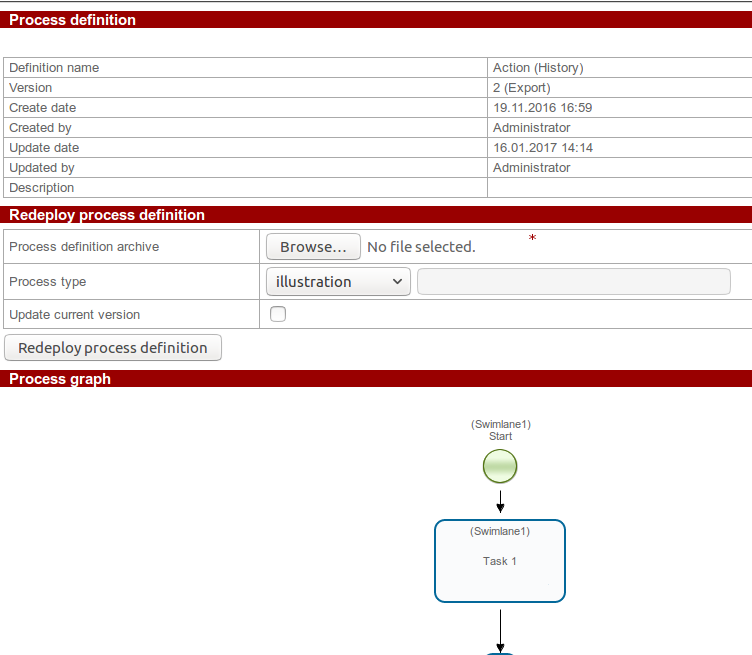Click the arrow leaving Task 1

click(500, 627)
